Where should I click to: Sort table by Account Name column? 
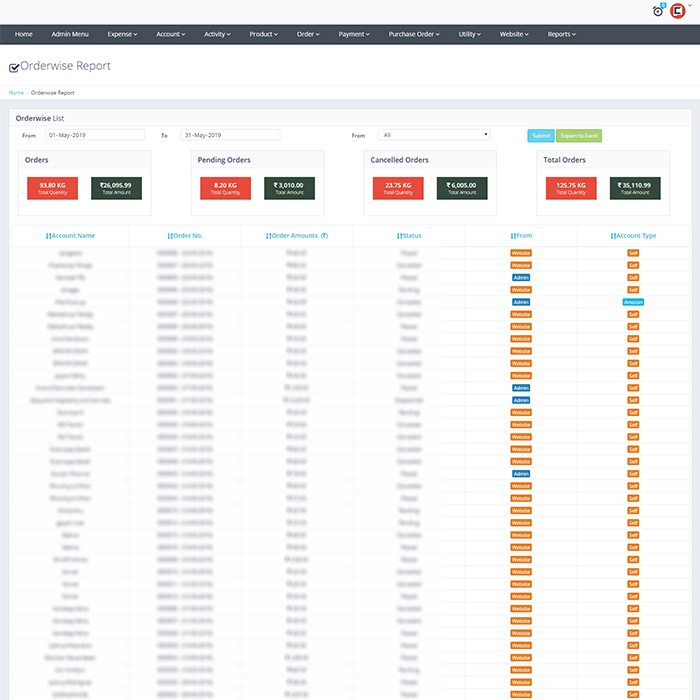pyautogui.click(x=70, y=236)
